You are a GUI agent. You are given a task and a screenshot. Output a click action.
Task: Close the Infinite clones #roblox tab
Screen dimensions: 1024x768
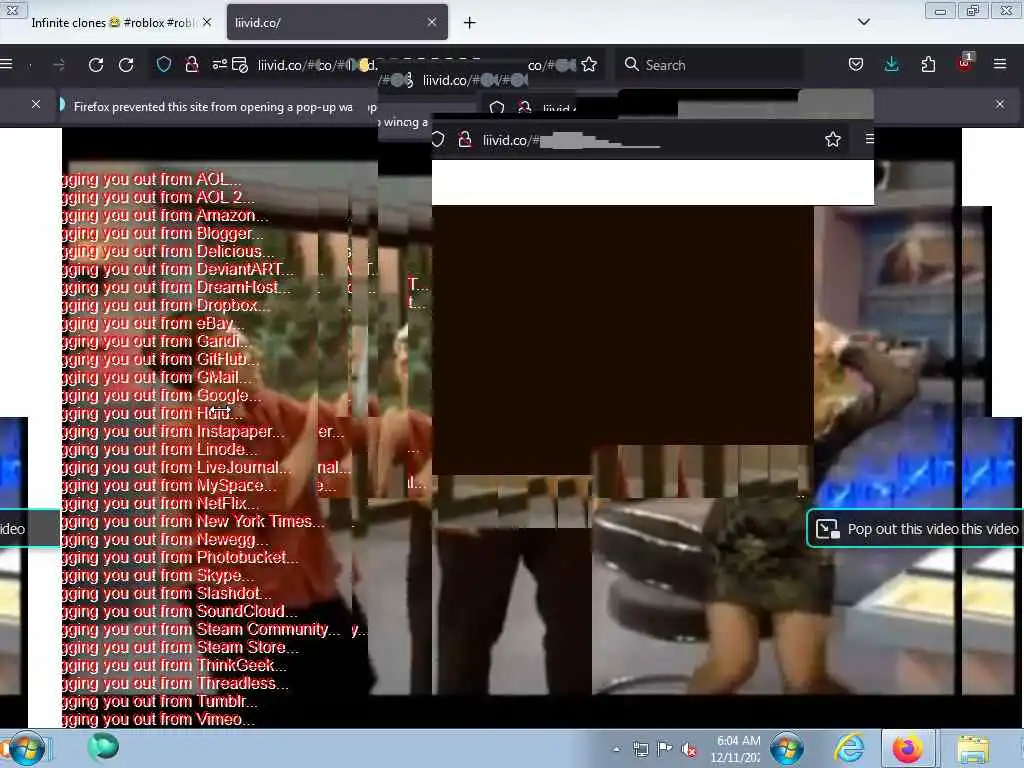[x=207, y=22]
